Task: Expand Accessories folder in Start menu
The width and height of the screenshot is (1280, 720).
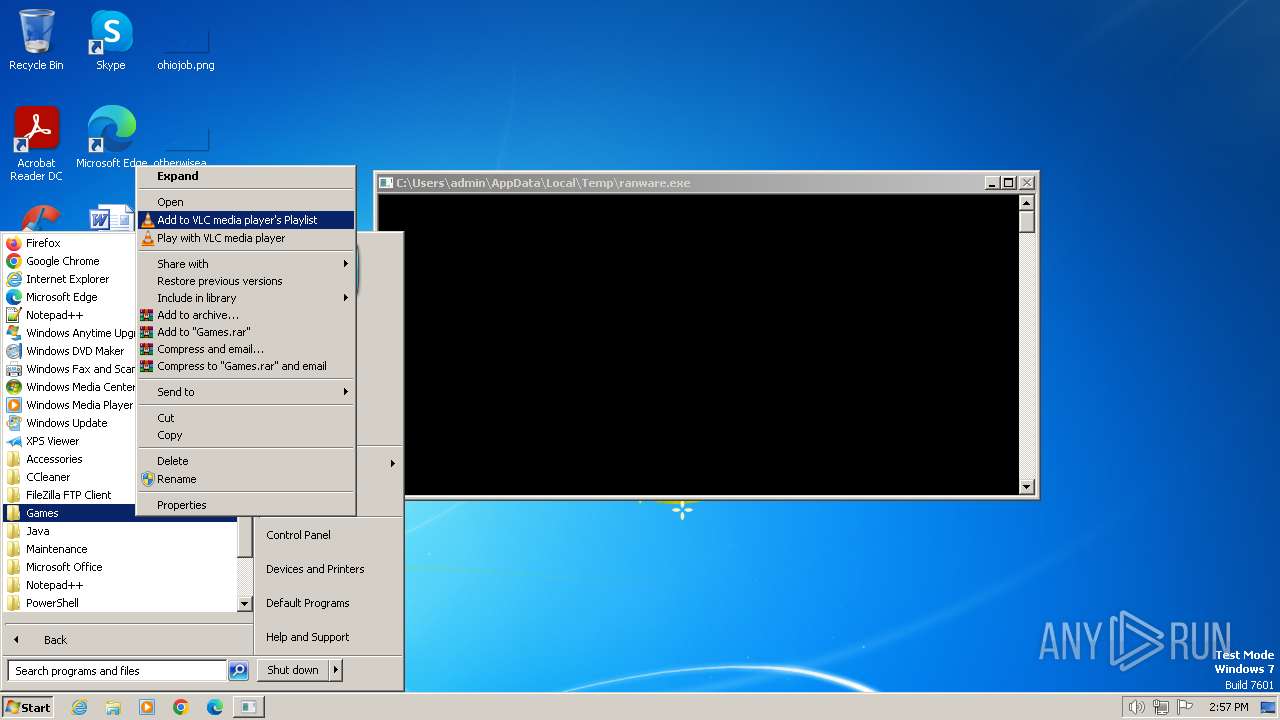Action: [x=54, y=459]
